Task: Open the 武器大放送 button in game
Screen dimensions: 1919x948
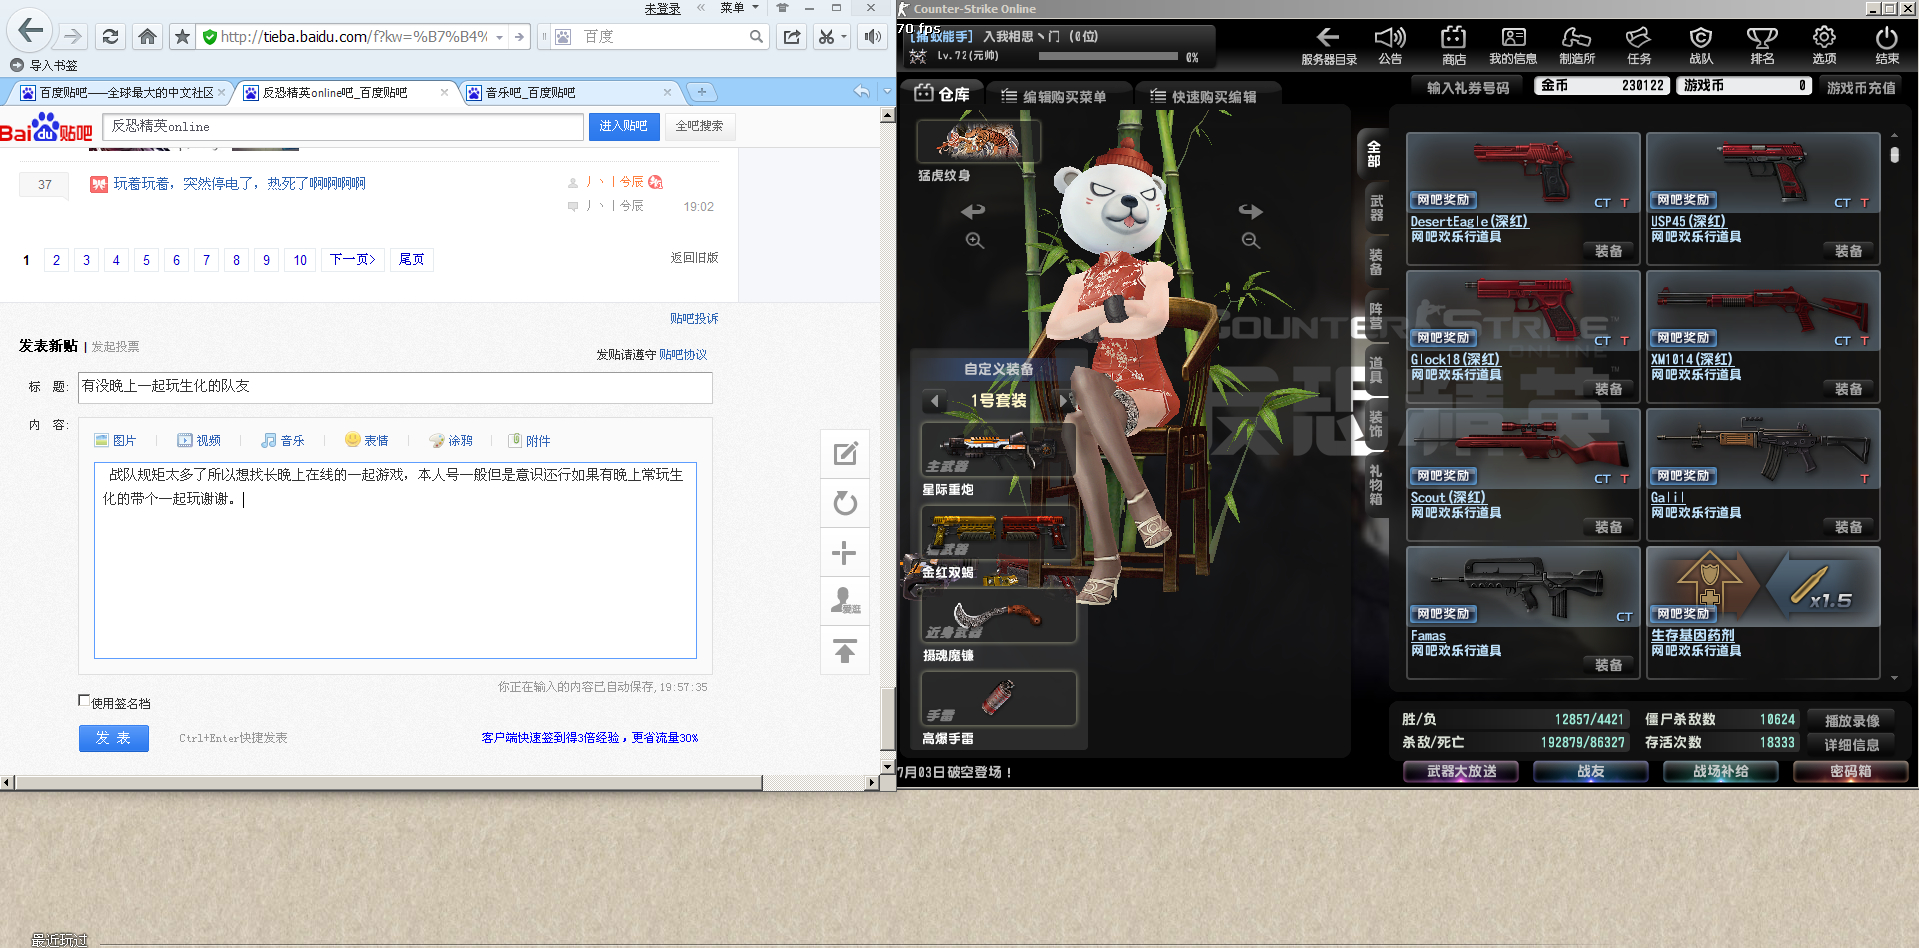Action: (x=1461, y=771)
